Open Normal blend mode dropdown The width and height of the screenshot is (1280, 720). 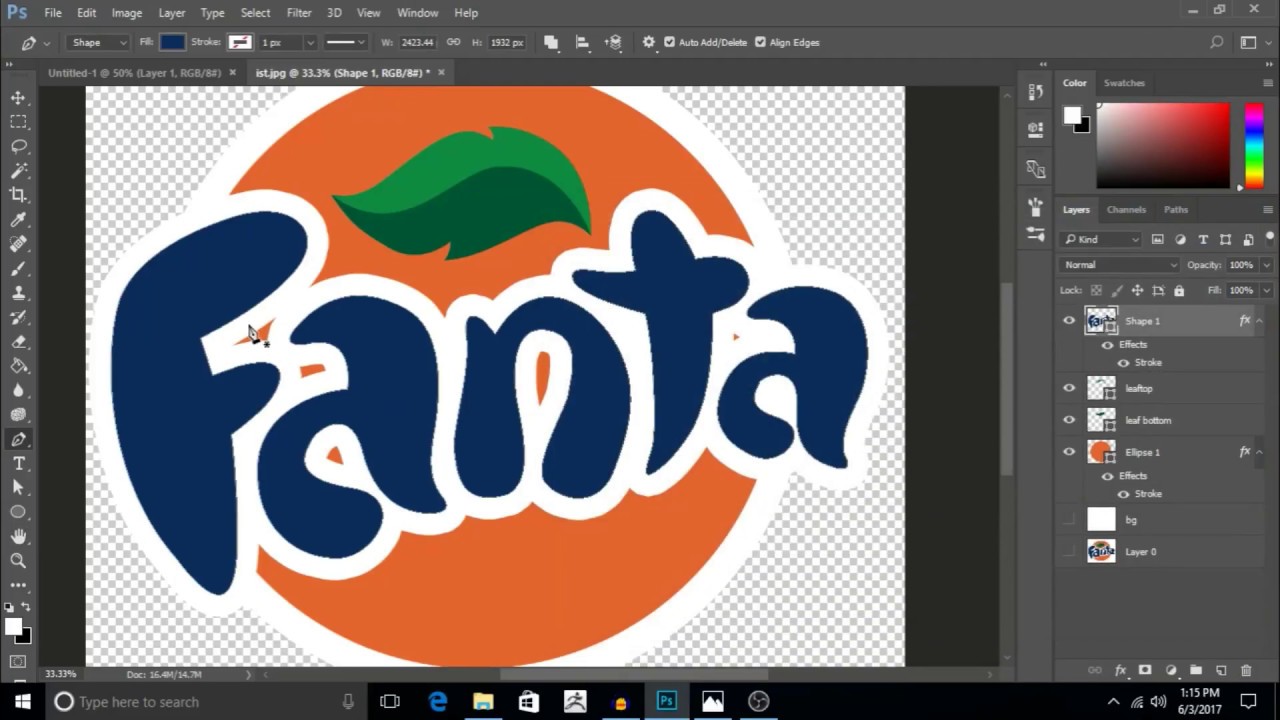pos(1120,265)
